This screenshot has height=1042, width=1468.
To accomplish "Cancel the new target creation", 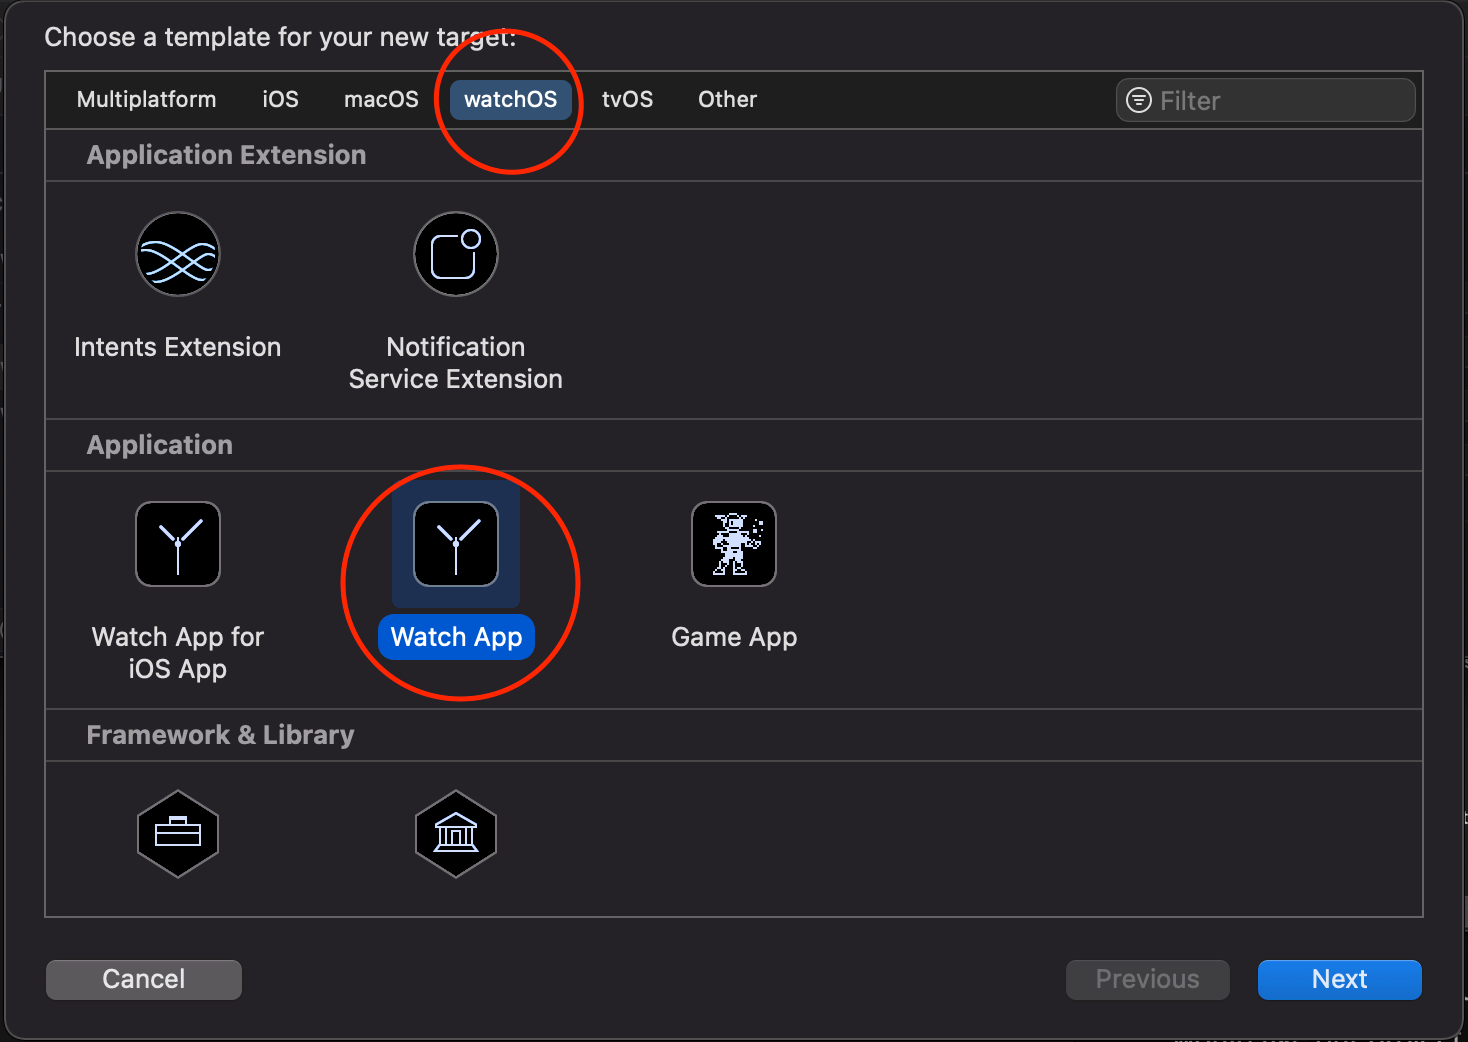I will pos(143,979).
